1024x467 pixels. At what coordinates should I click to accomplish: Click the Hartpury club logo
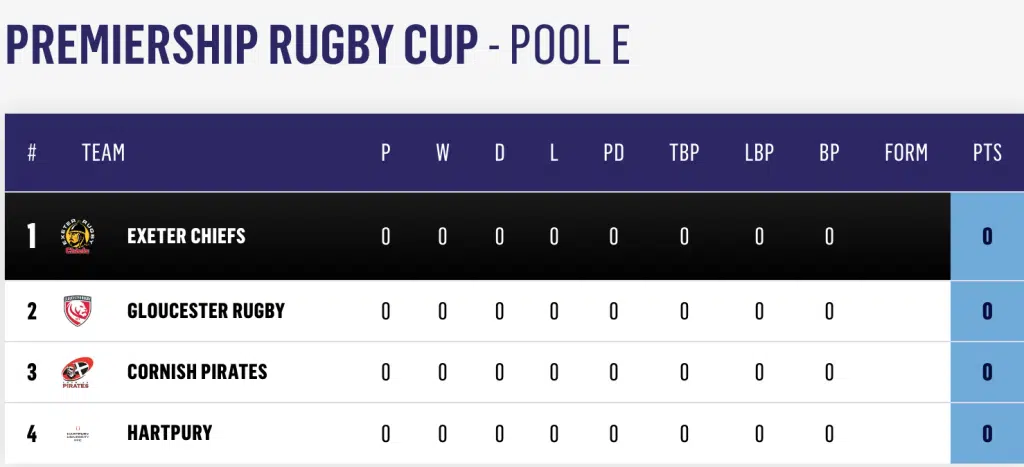(x=78, y=434)
